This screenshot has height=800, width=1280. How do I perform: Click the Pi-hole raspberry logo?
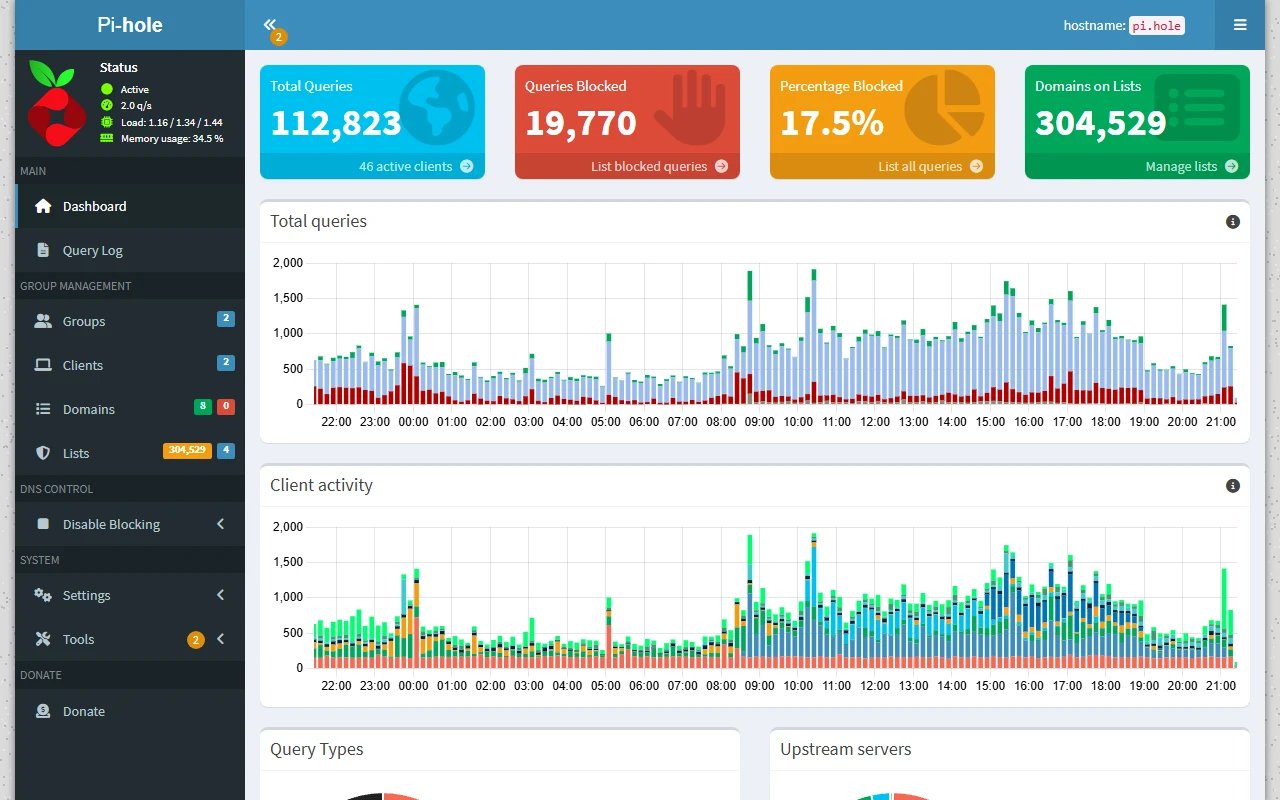click(x=57, y=103)
